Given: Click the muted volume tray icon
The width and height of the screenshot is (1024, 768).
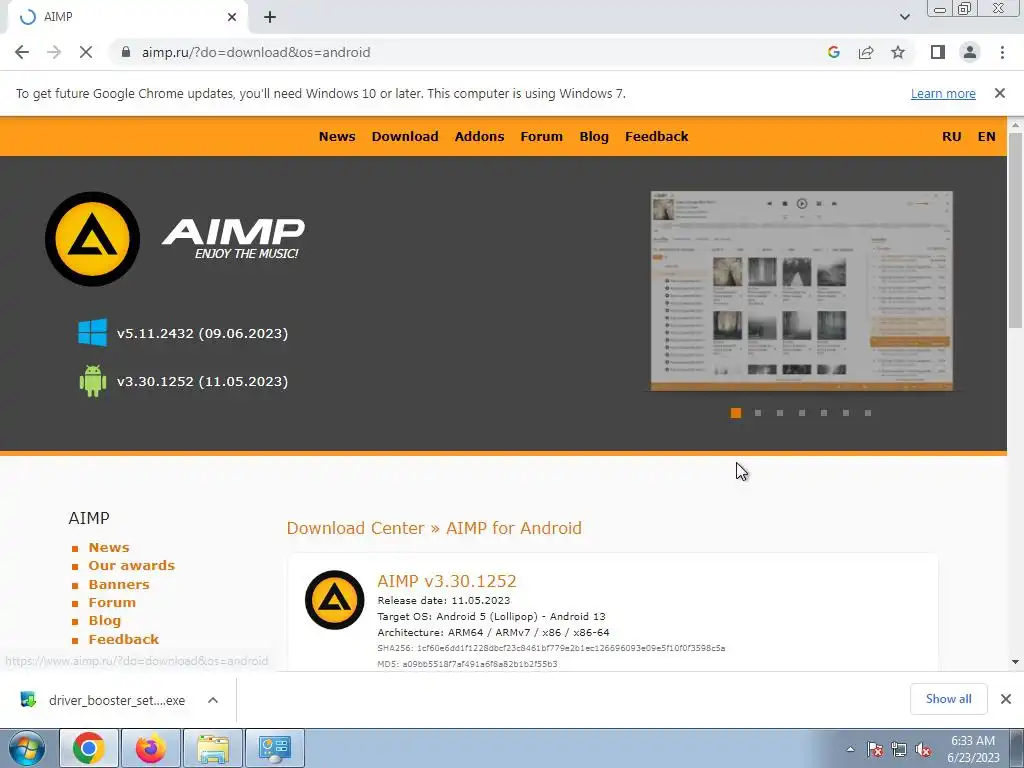Looking at the screenshot, I should [x=923, y=750].
